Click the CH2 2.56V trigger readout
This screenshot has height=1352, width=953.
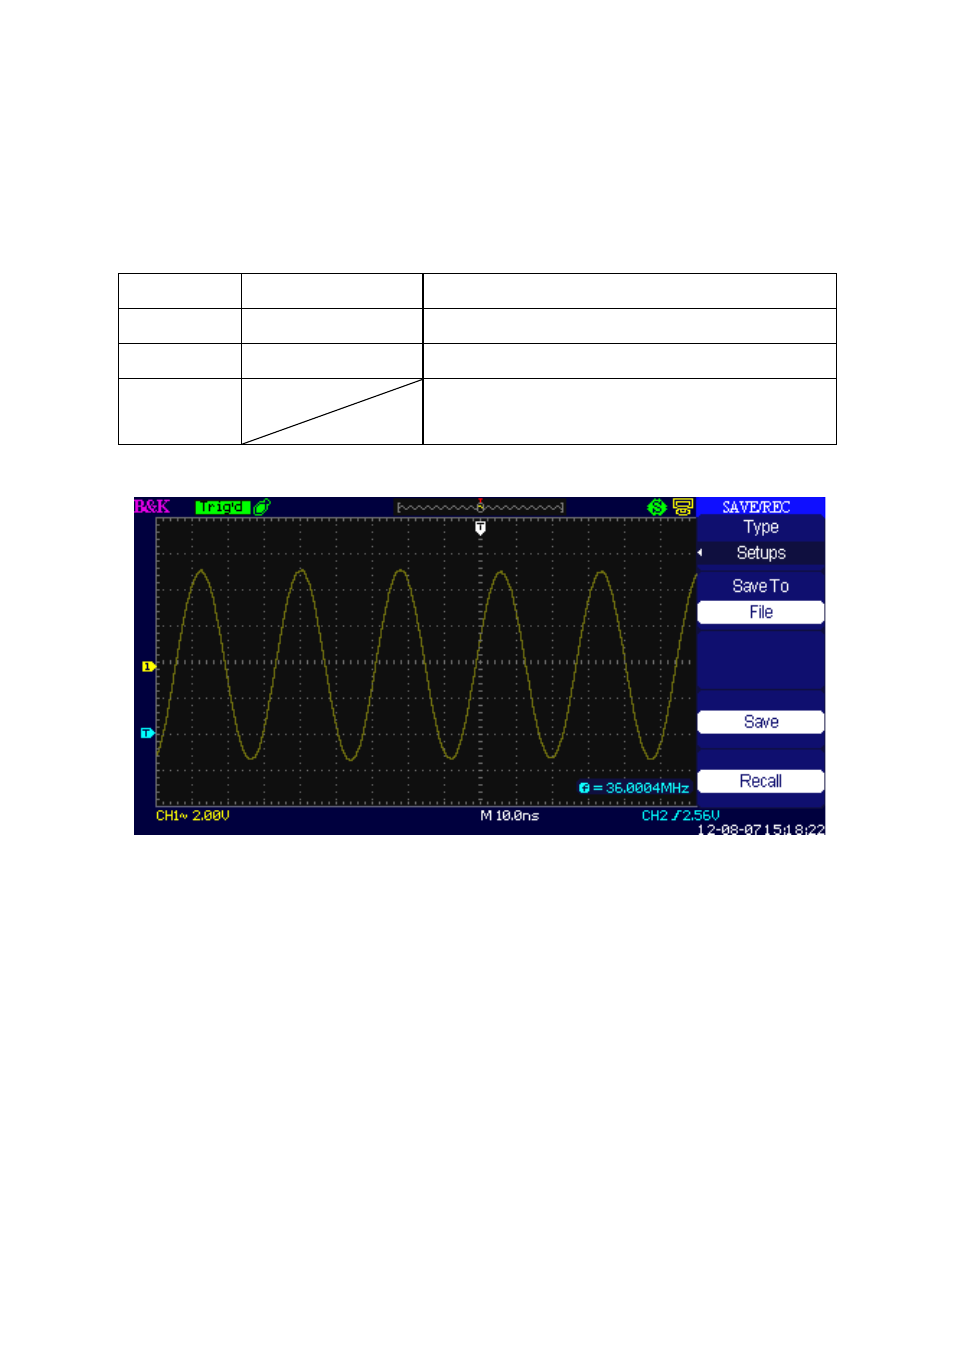click(x=680, y=816)
